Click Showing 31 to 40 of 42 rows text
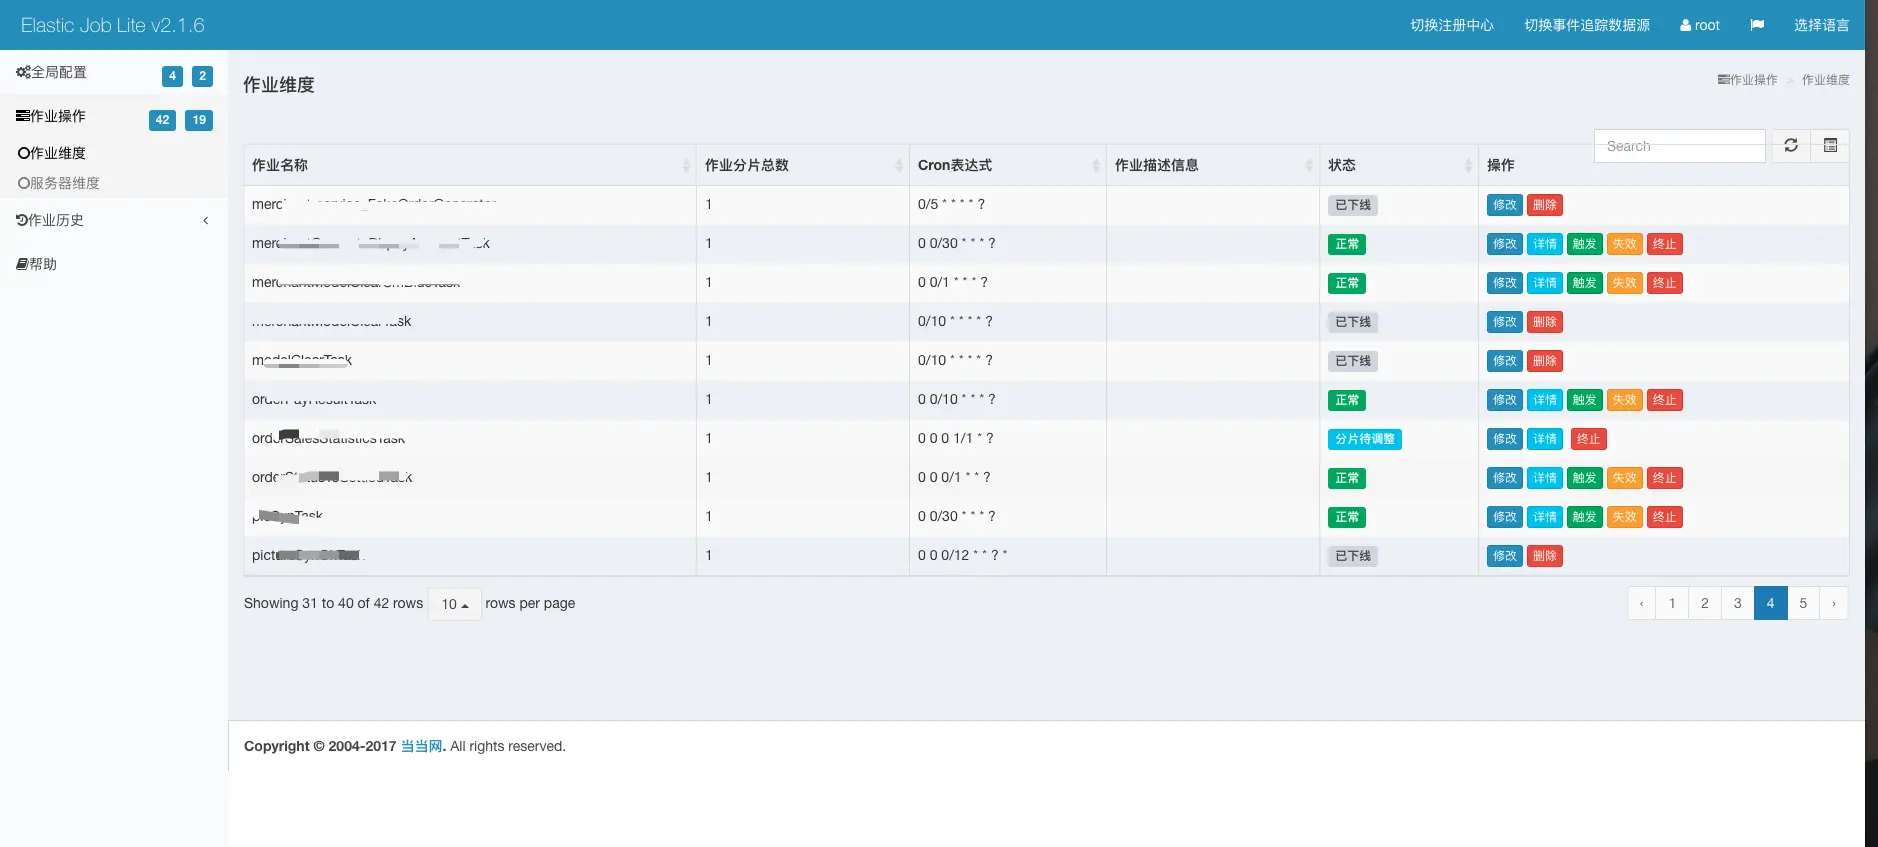The width and height of the screenshot is (1878, 847). point(333,603)
